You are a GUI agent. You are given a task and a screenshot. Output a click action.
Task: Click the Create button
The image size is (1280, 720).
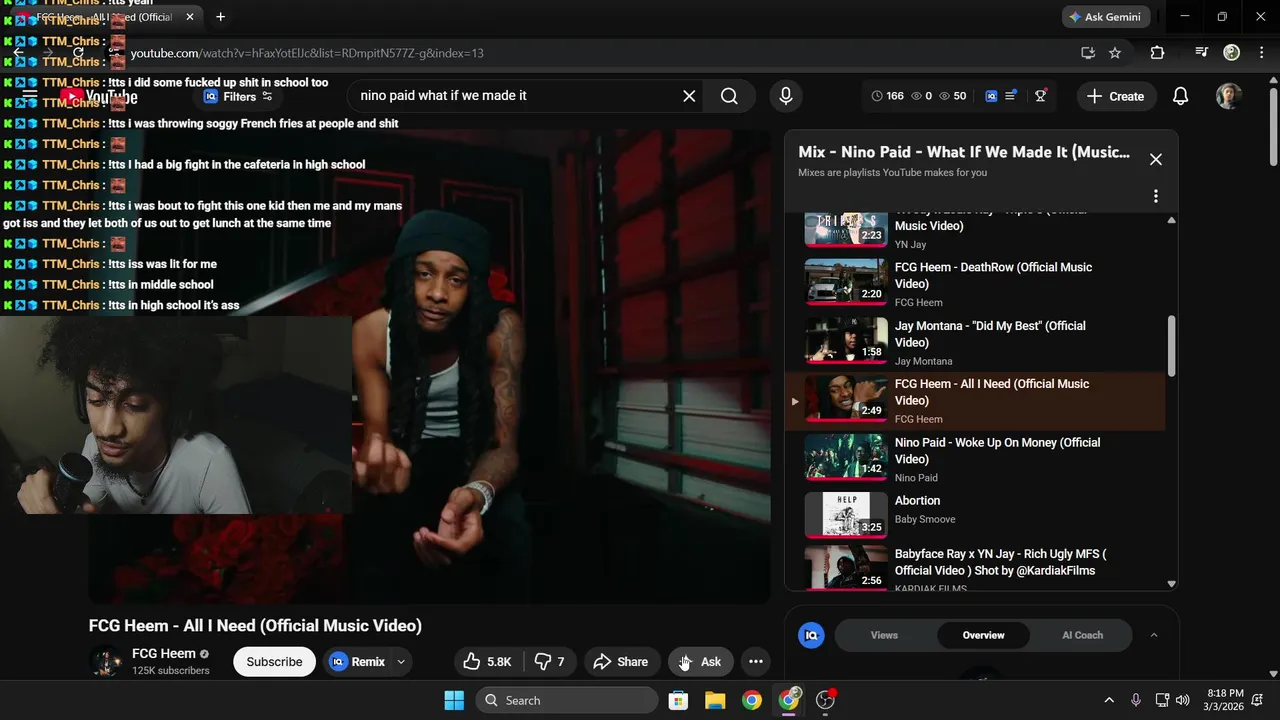(x=1115, y=96)
